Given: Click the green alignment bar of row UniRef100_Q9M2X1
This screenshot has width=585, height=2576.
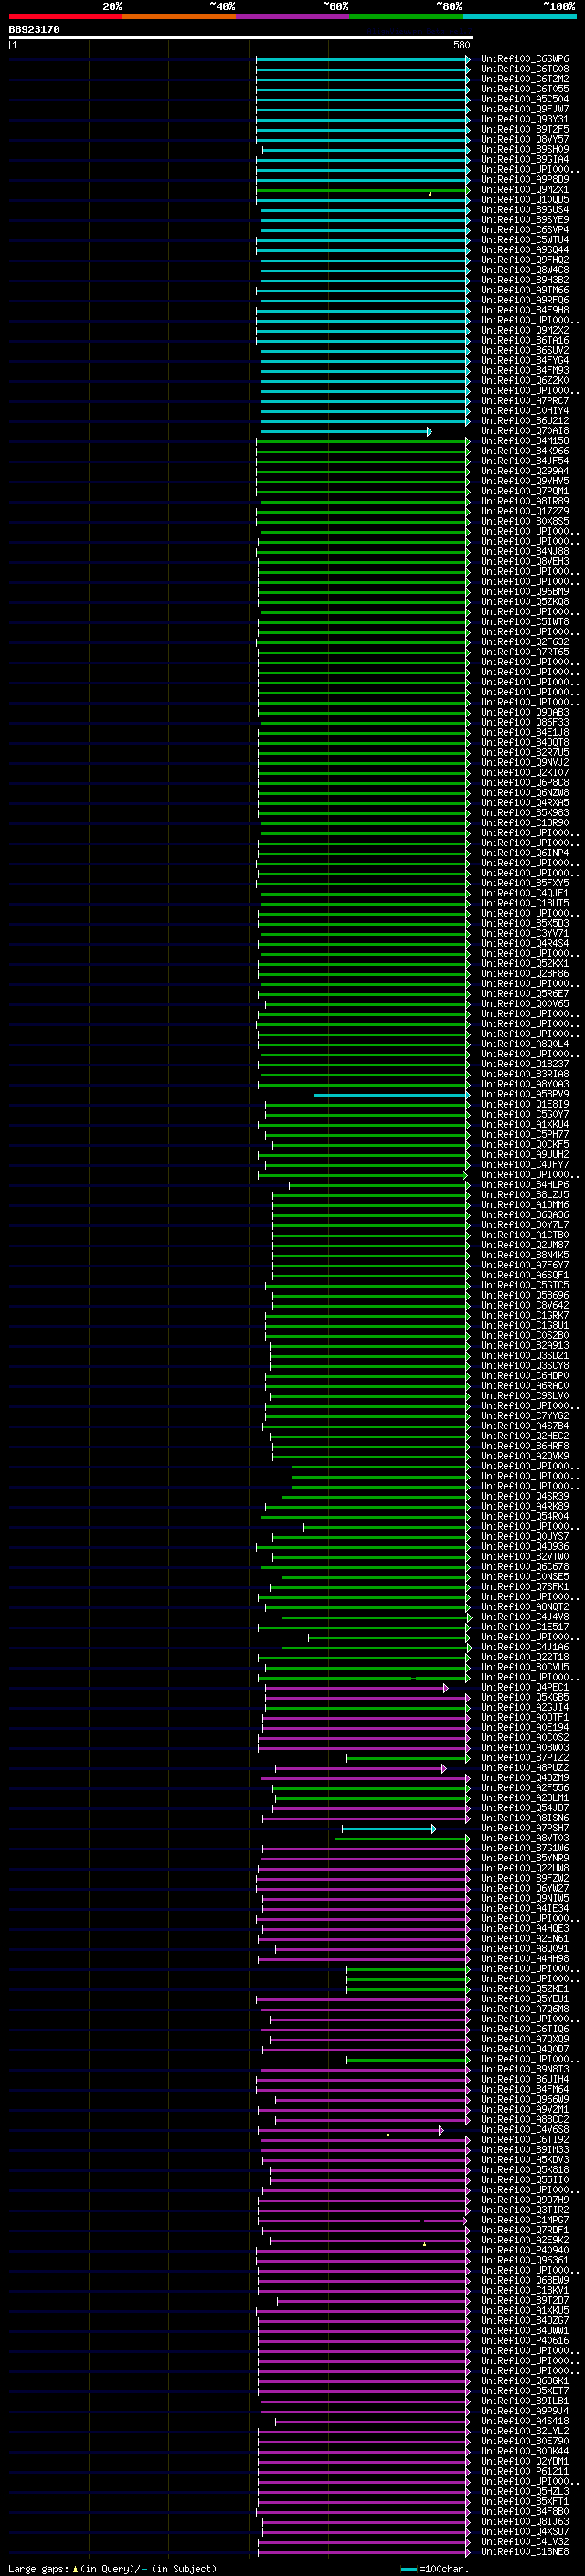Looking at the screenshot, I should [362, 190].
